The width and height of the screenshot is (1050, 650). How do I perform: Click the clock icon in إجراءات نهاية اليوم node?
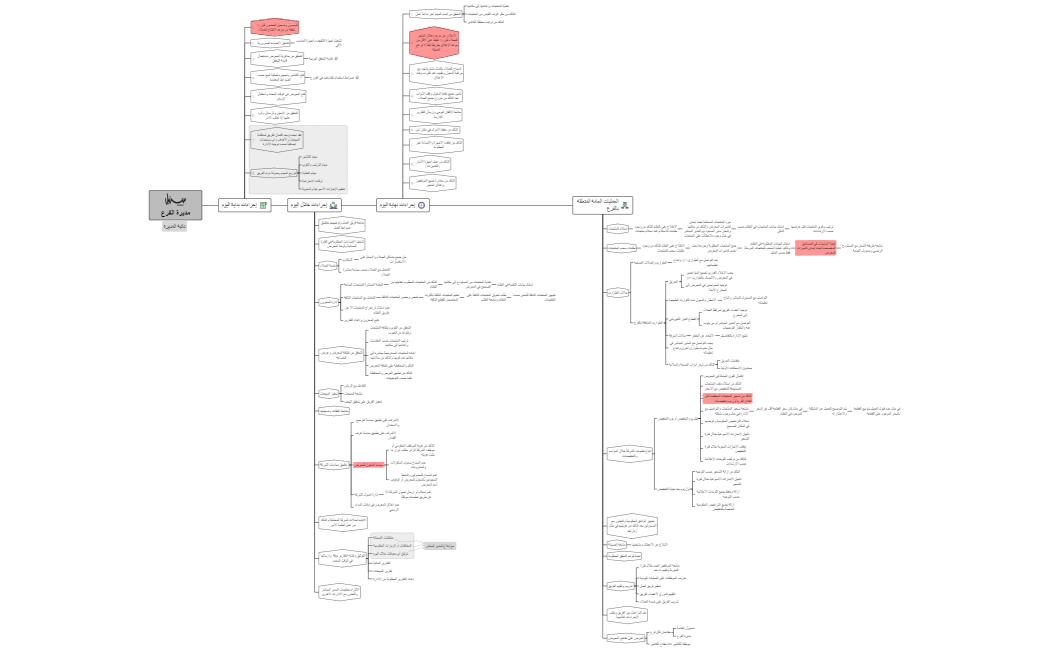click(421, 205)
